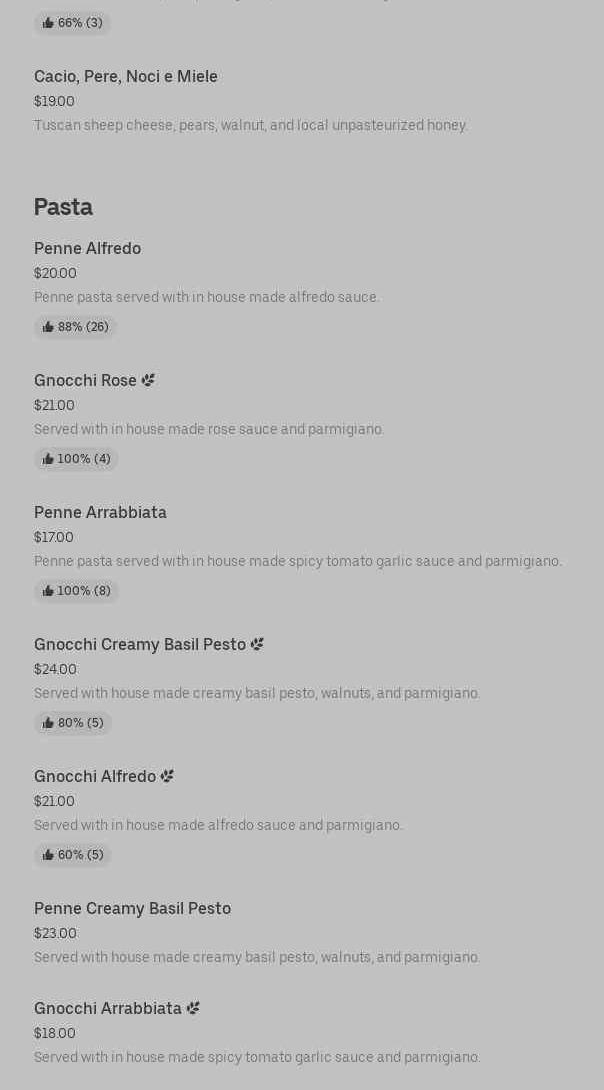Viewport: 604px width, 1090px height.
Task: Open the Penne Alfredo menu item
Action: pyautogui.click(x=87, y=248)
